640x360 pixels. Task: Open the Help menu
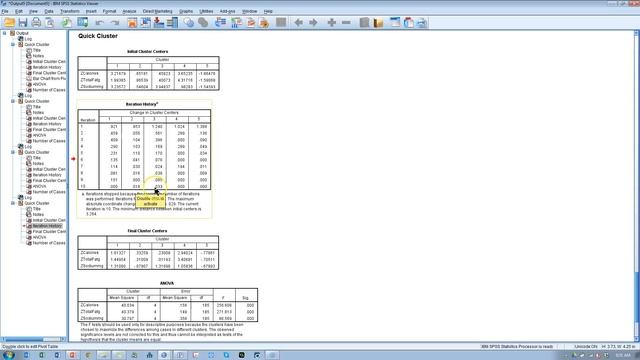pos(268,11)
